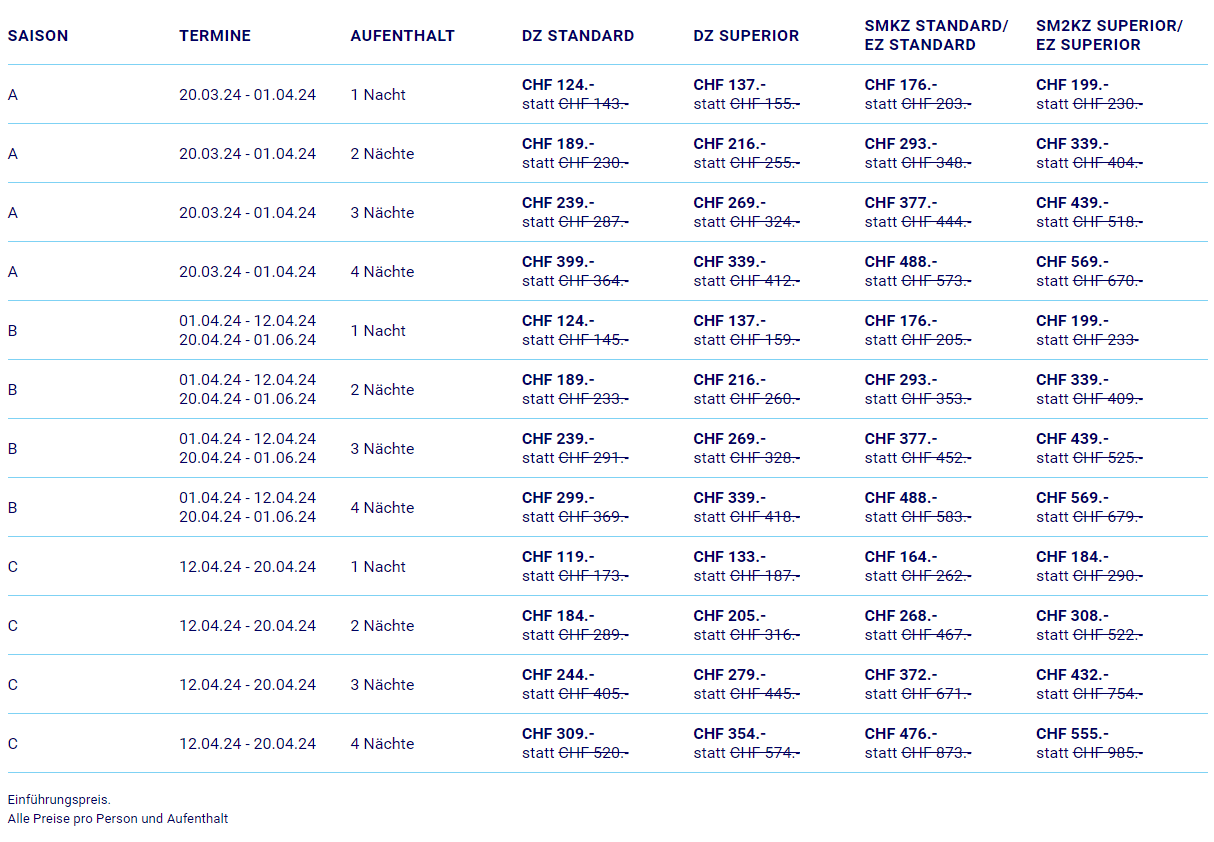The height and width of the screenshot is (842, 1214).
Task: Click the Einführungspreis footnote text
Action: point(59,800)
